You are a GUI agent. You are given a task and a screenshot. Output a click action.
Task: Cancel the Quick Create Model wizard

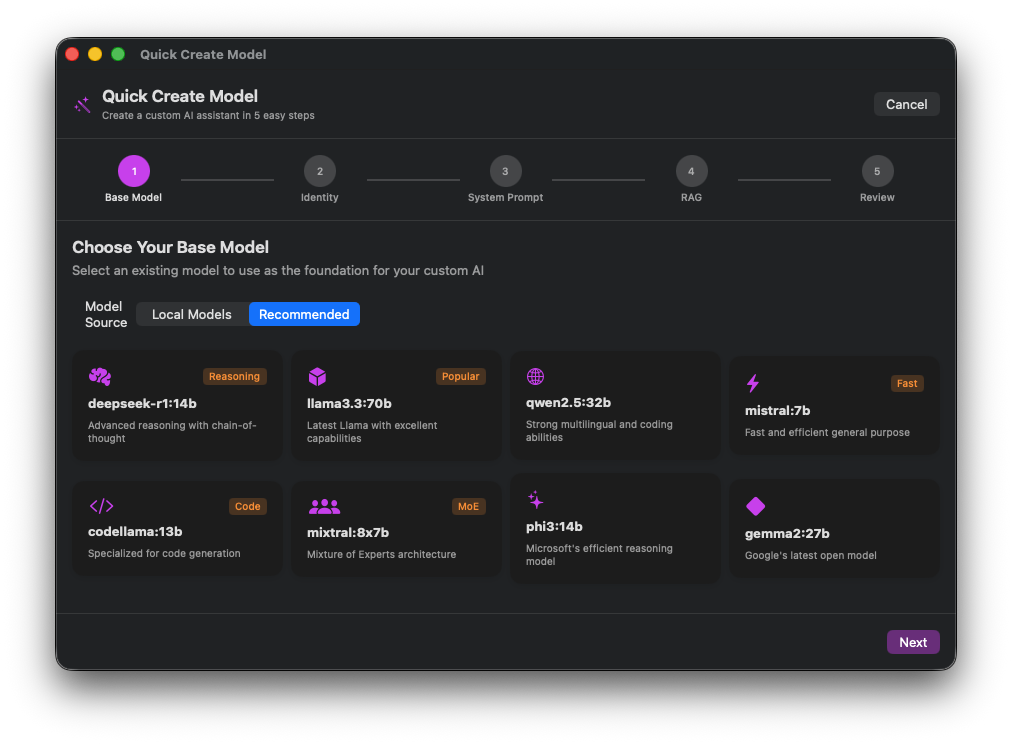tap(906, 104)
